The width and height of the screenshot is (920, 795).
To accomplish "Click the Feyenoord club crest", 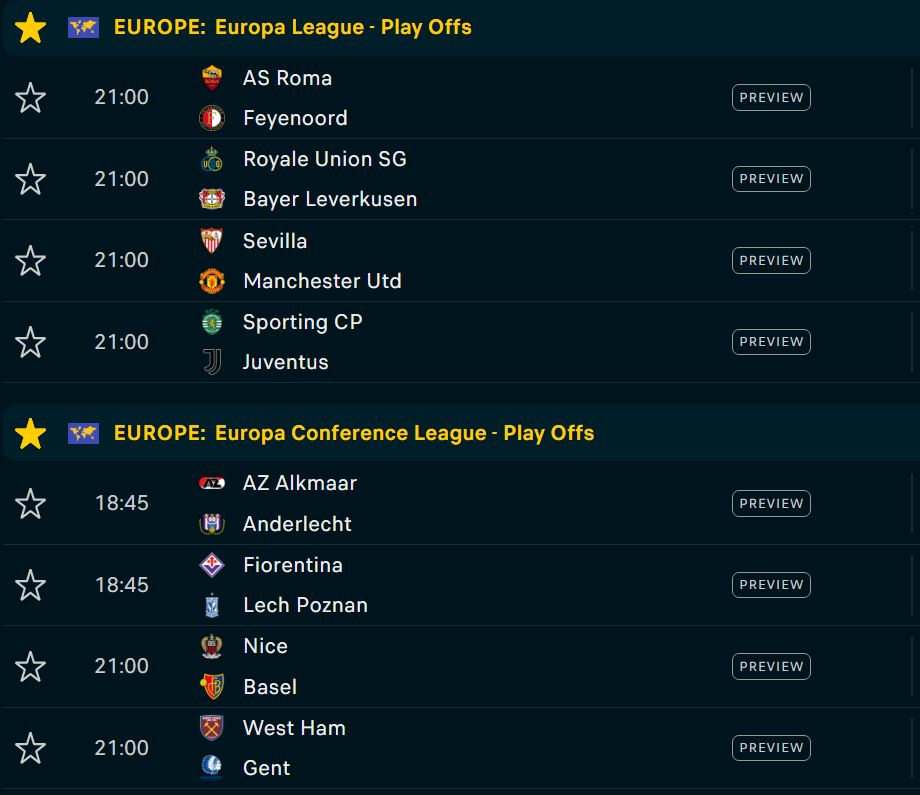I will (x=212, y=118).
